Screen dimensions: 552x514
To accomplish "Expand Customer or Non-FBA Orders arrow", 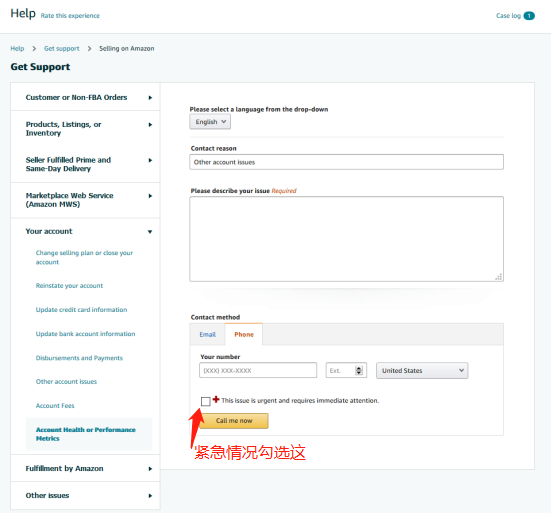I will click(x=150, y=98).
